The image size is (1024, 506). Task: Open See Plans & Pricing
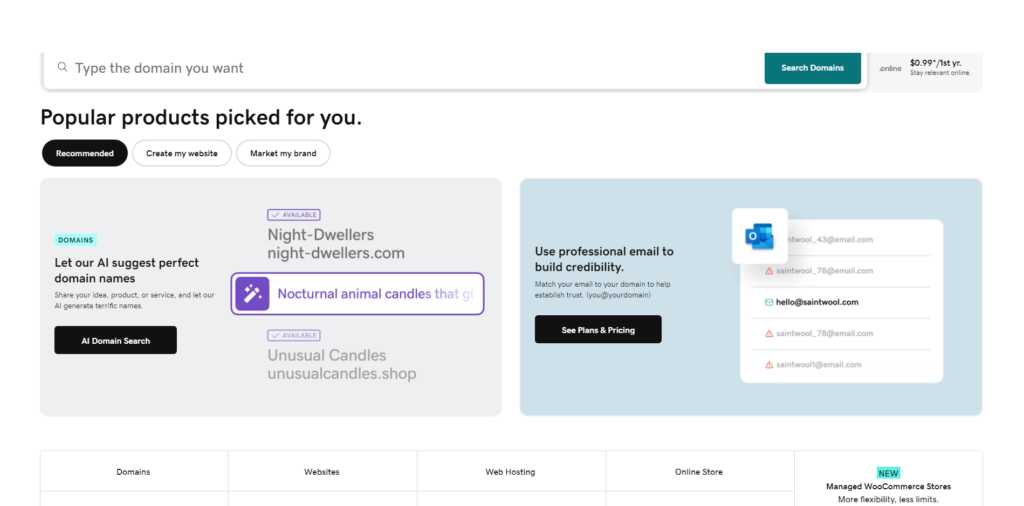598,330
